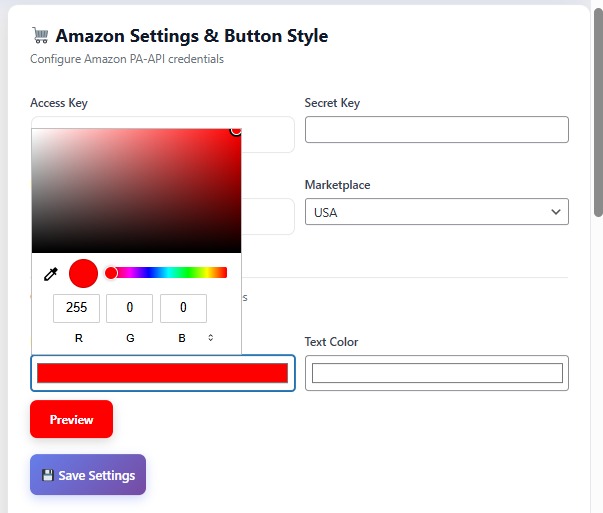603x513 pixels.
Task: Click the floppy disk icon in Save Settings
Action: tap(48, 475)
